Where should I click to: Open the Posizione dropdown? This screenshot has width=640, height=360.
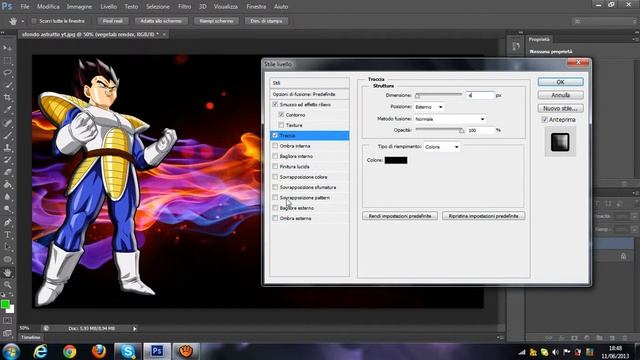tap(429, 107)
